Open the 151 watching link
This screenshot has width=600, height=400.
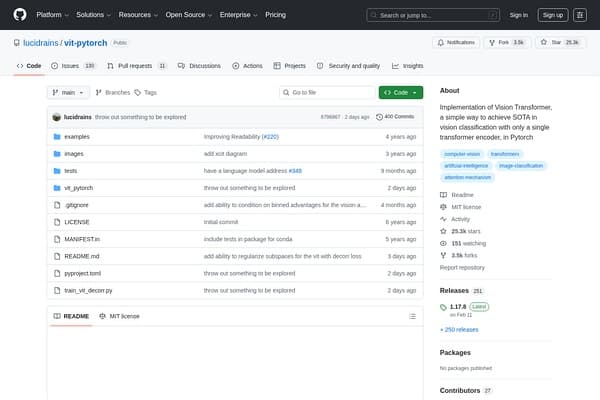463,243
